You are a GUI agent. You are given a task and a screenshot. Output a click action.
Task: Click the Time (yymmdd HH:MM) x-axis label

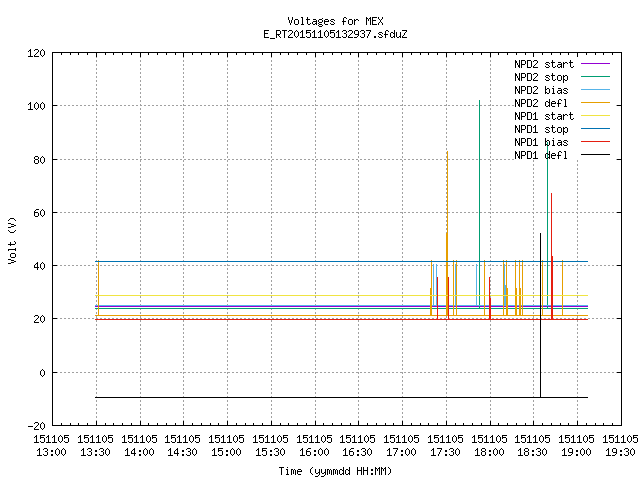[335, 471]
